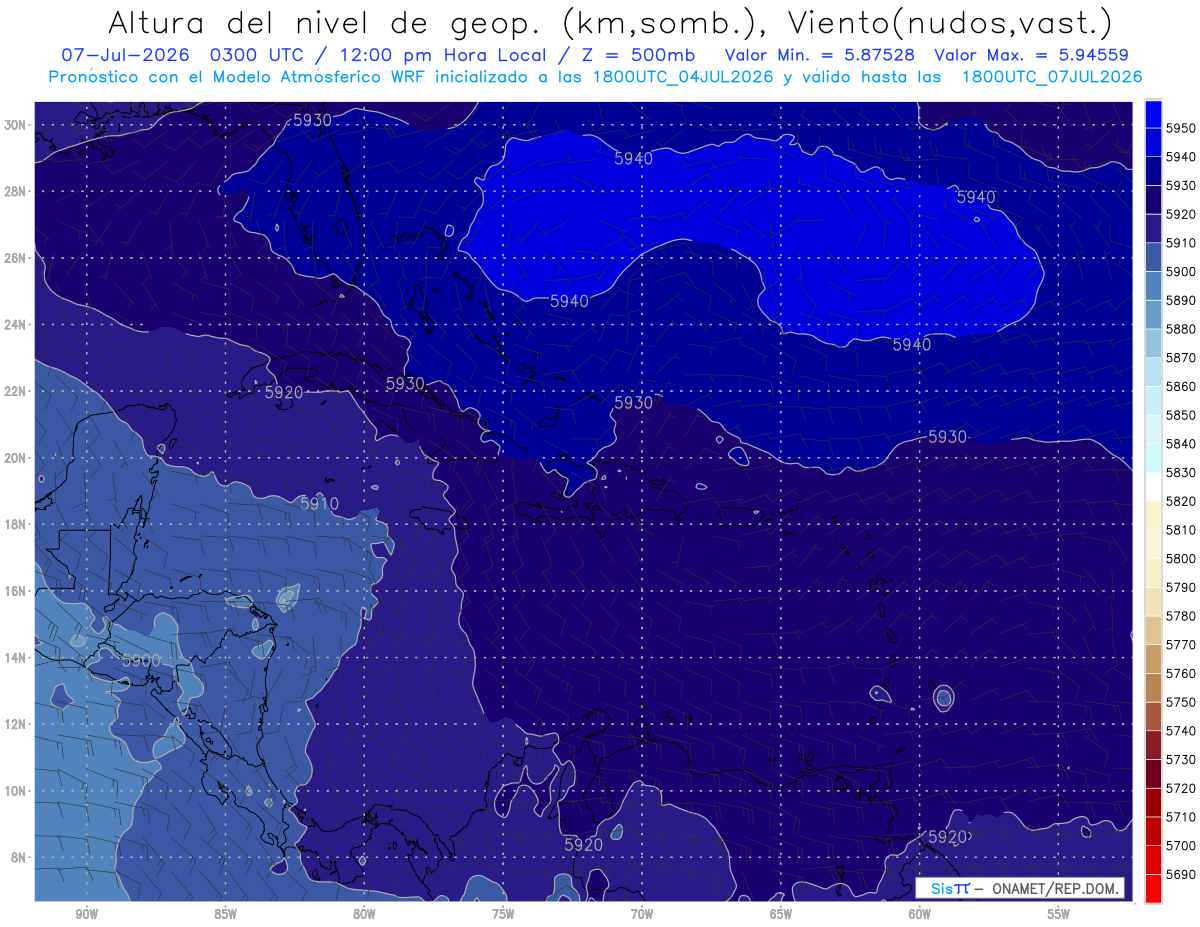Click the 85W longitude axis label
This screenshot has height=927, width=1200.
click(x=225, y=914)
